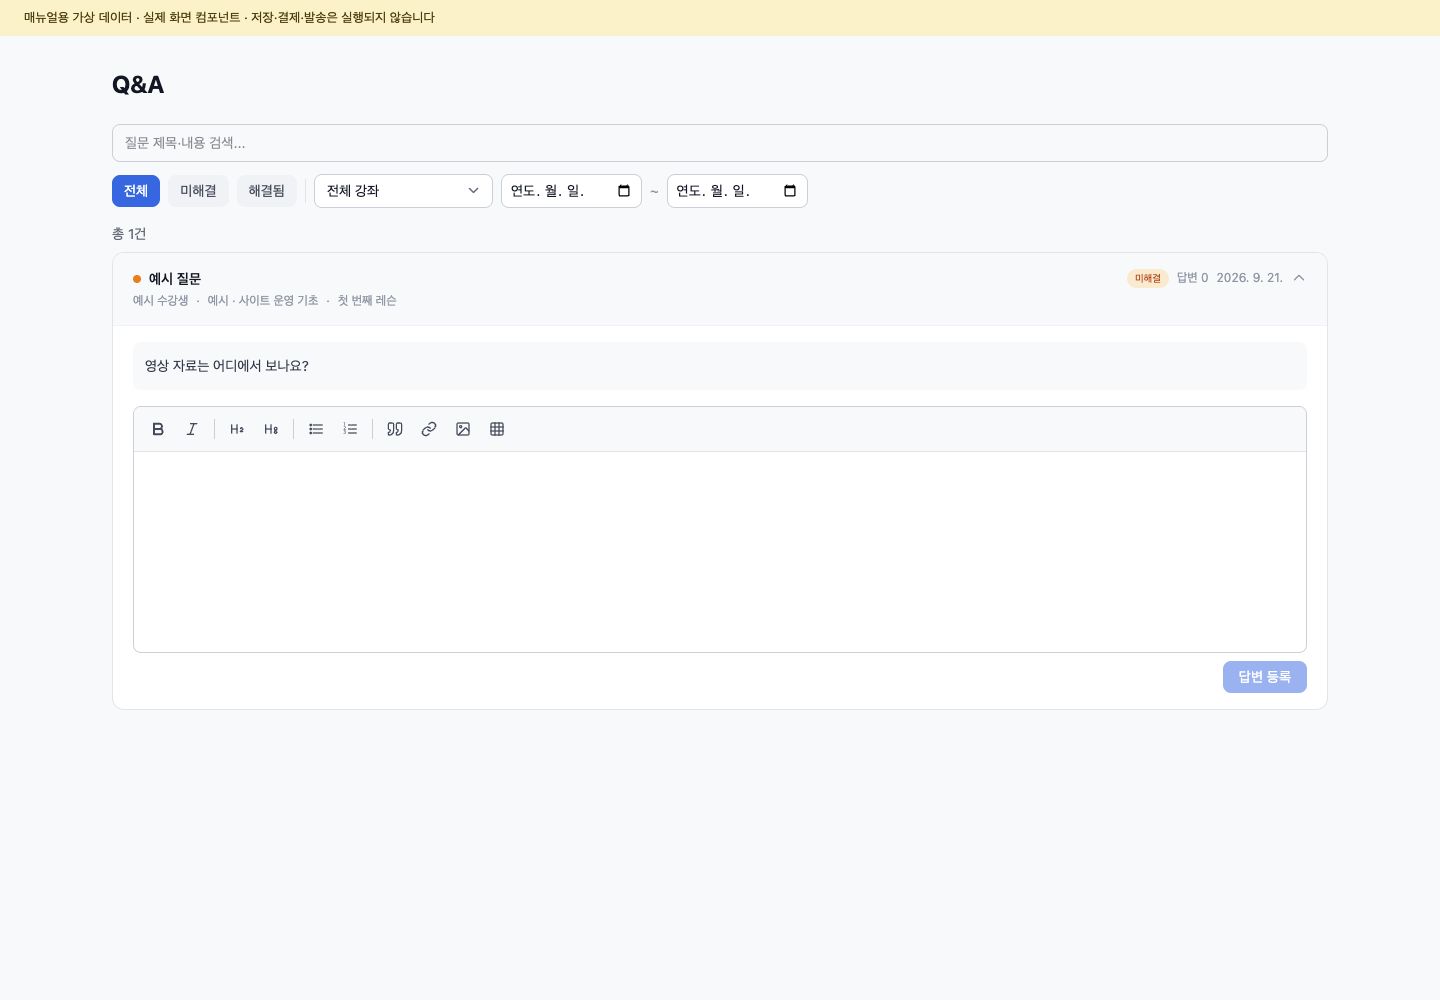1440x1000 pixels.
Task: Open calendar picker of the end date field
Action: (790, 191)
